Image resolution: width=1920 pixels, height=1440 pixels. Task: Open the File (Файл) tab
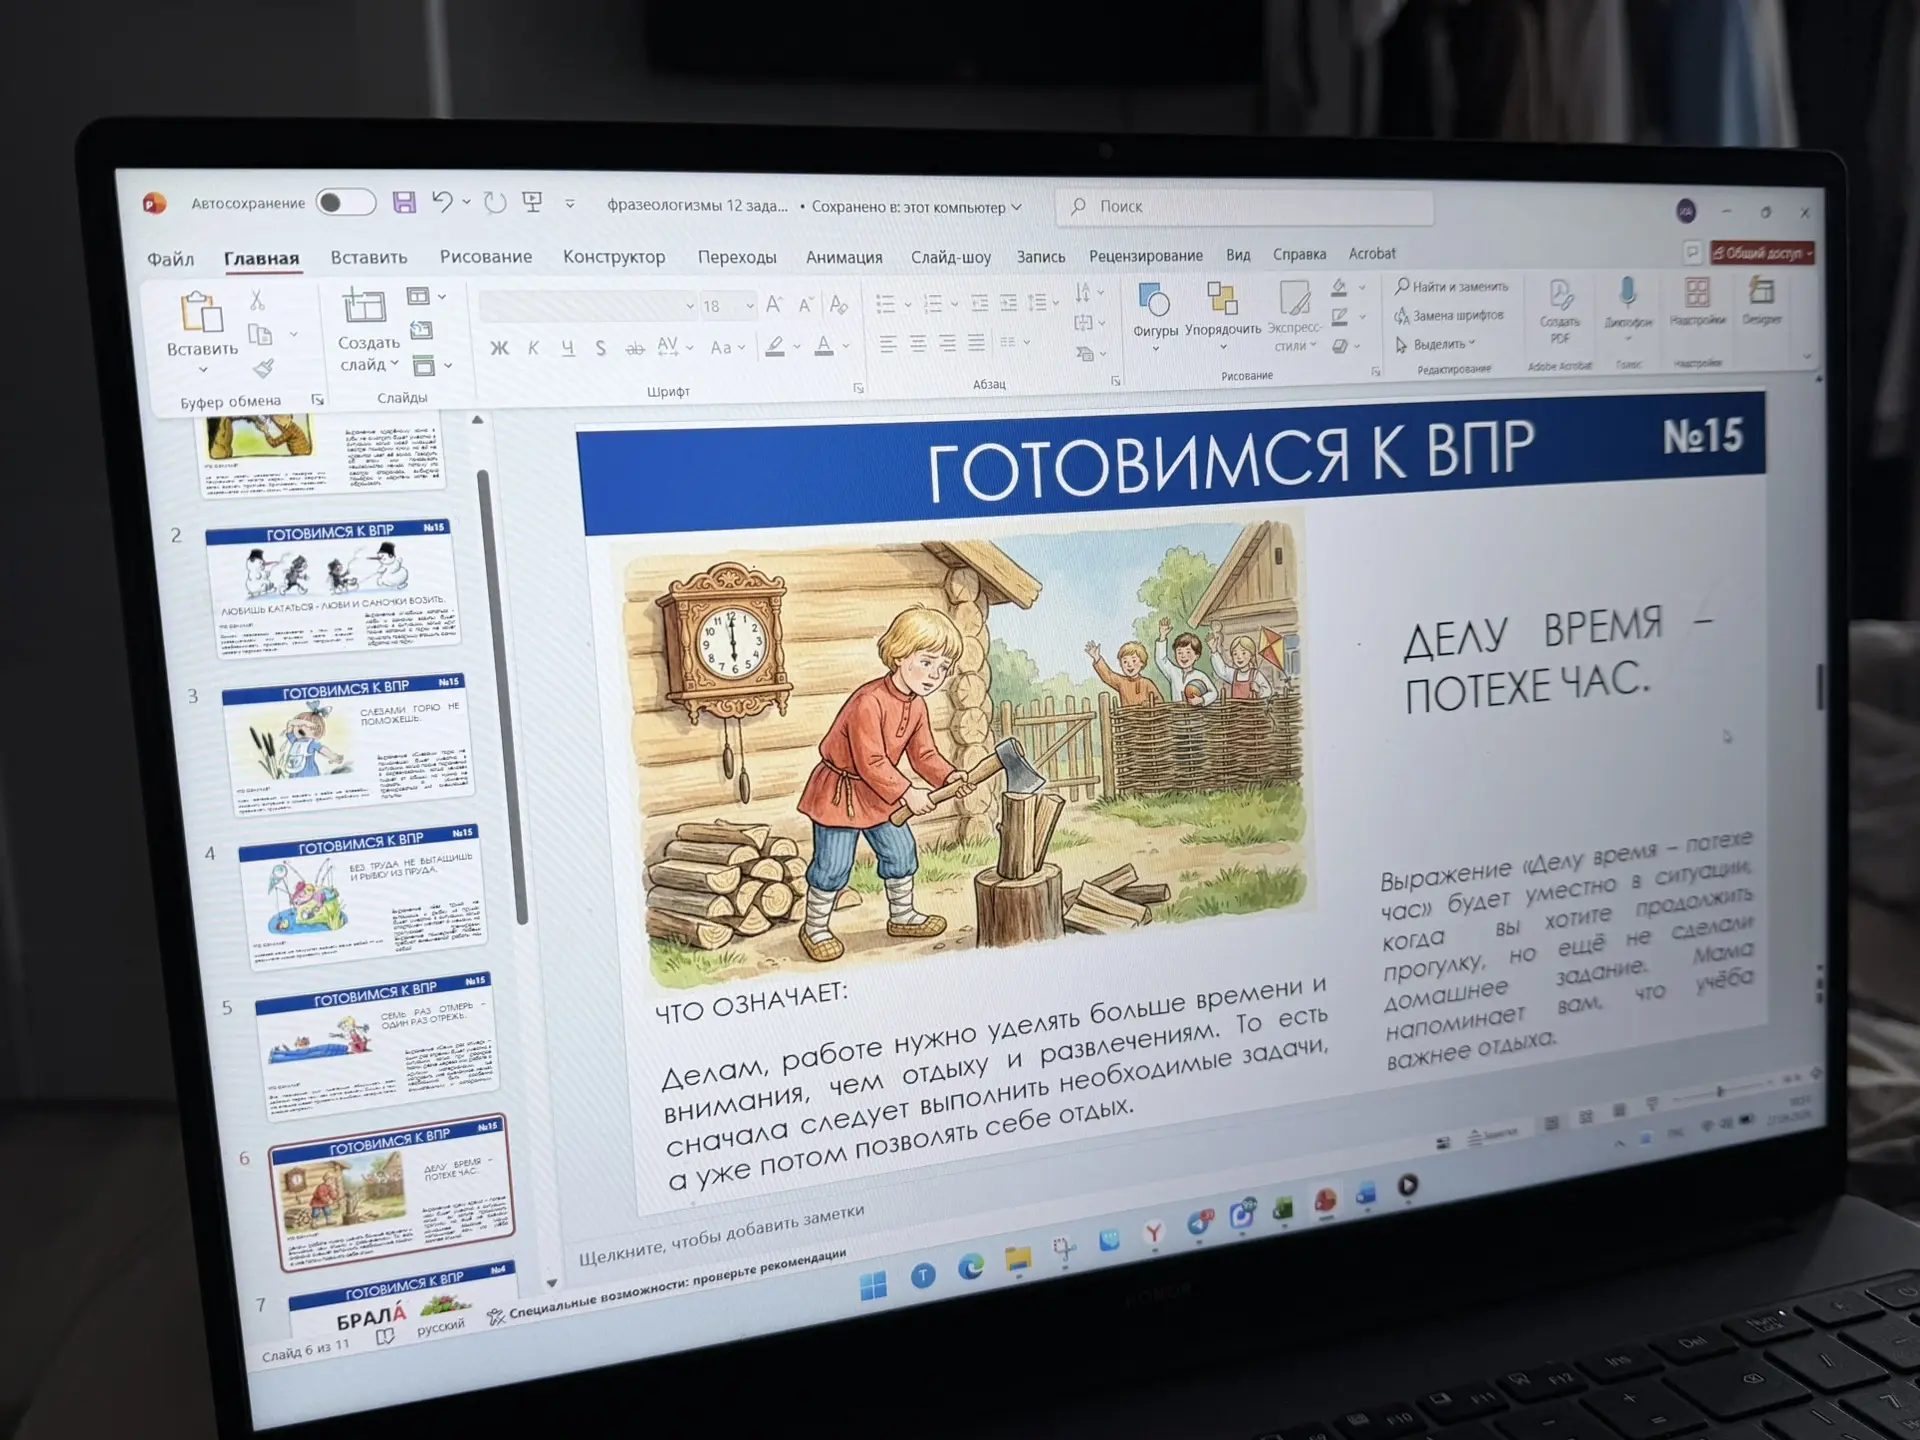170,260
